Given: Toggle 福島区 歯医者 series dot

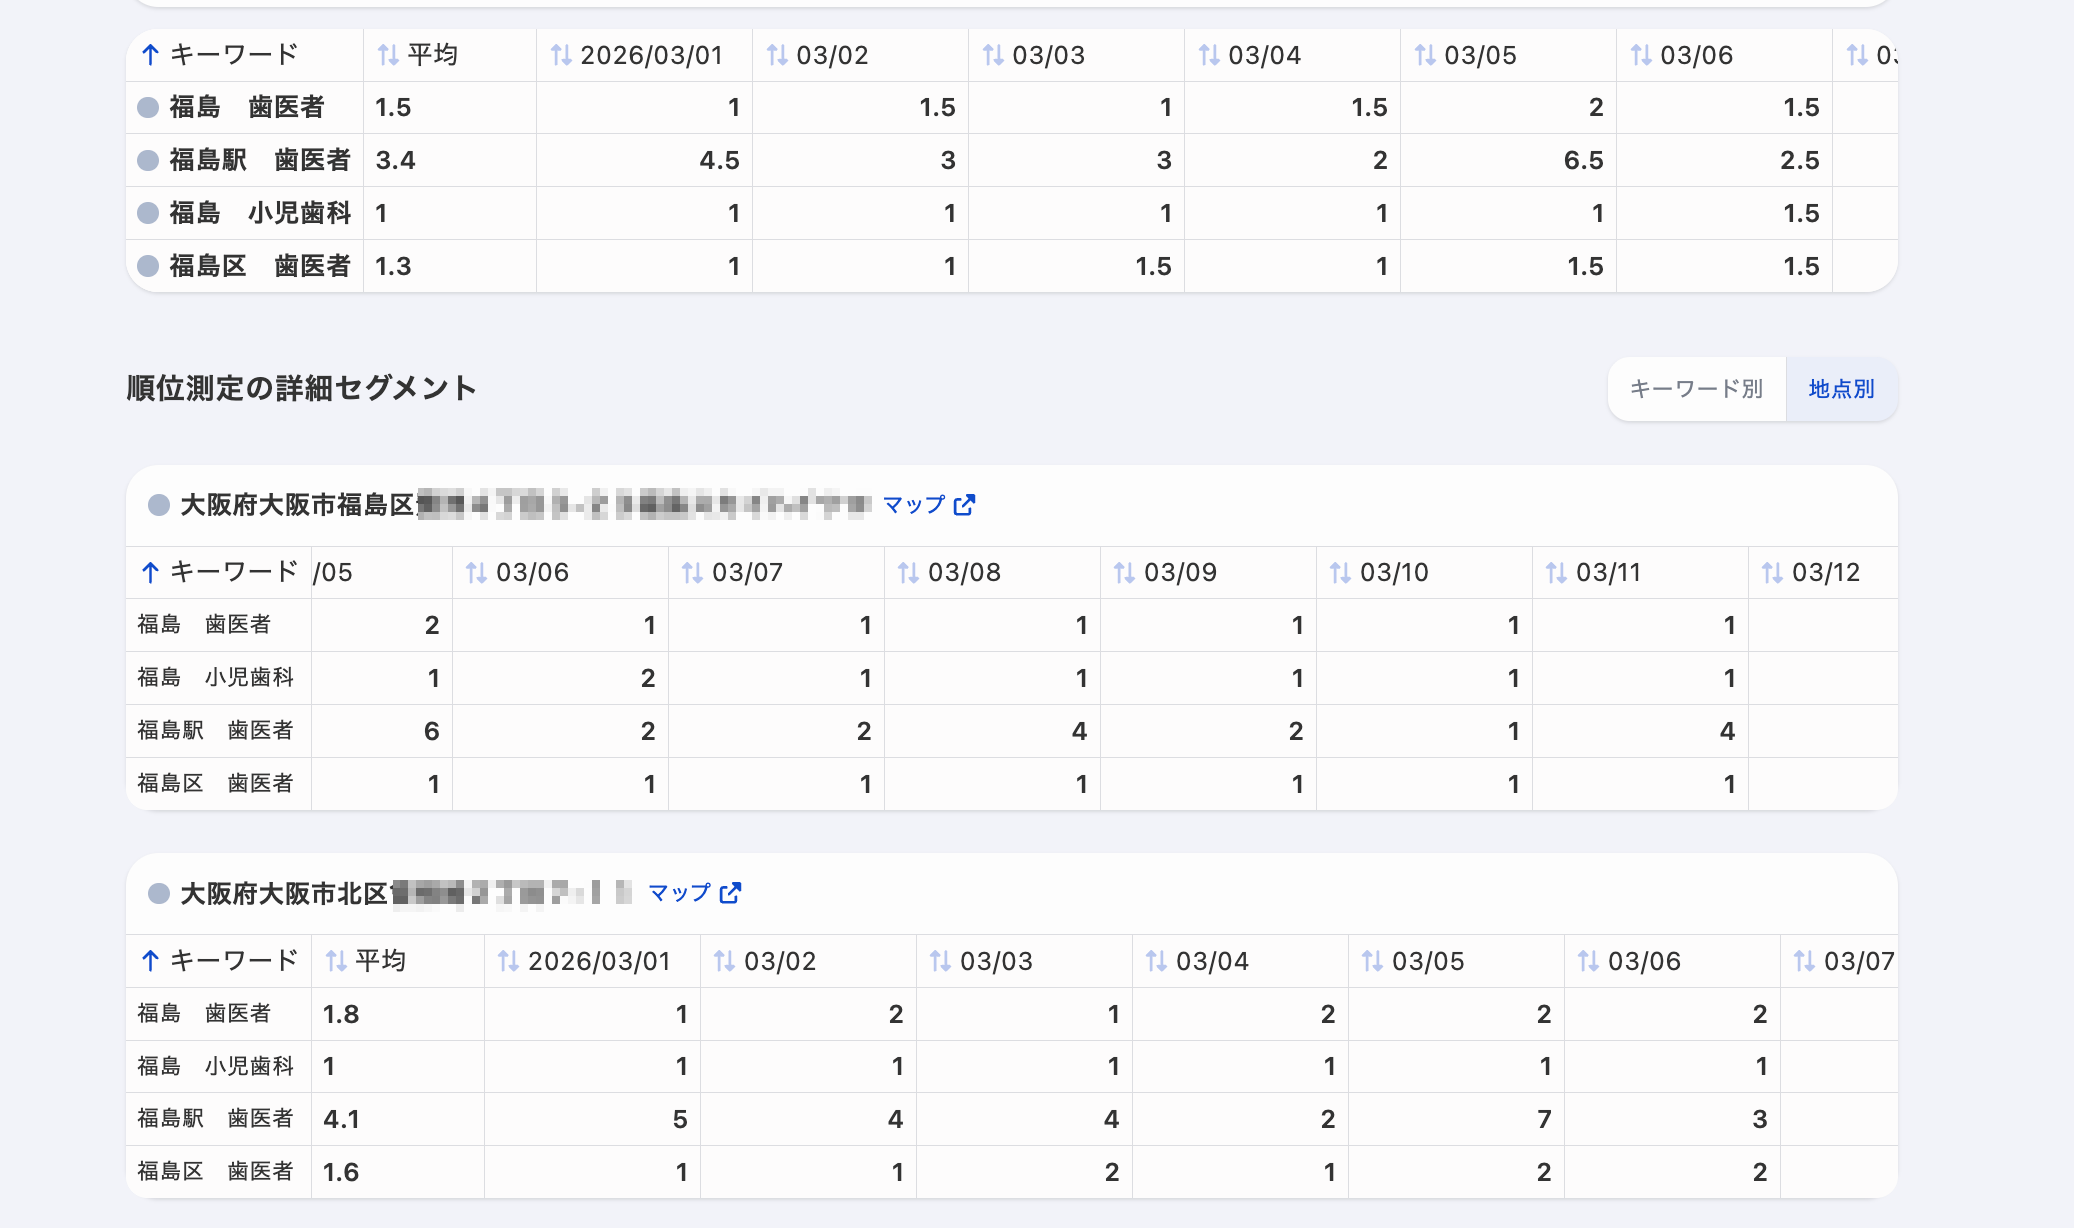Looking at the screenshot, I should pos(148,266).
